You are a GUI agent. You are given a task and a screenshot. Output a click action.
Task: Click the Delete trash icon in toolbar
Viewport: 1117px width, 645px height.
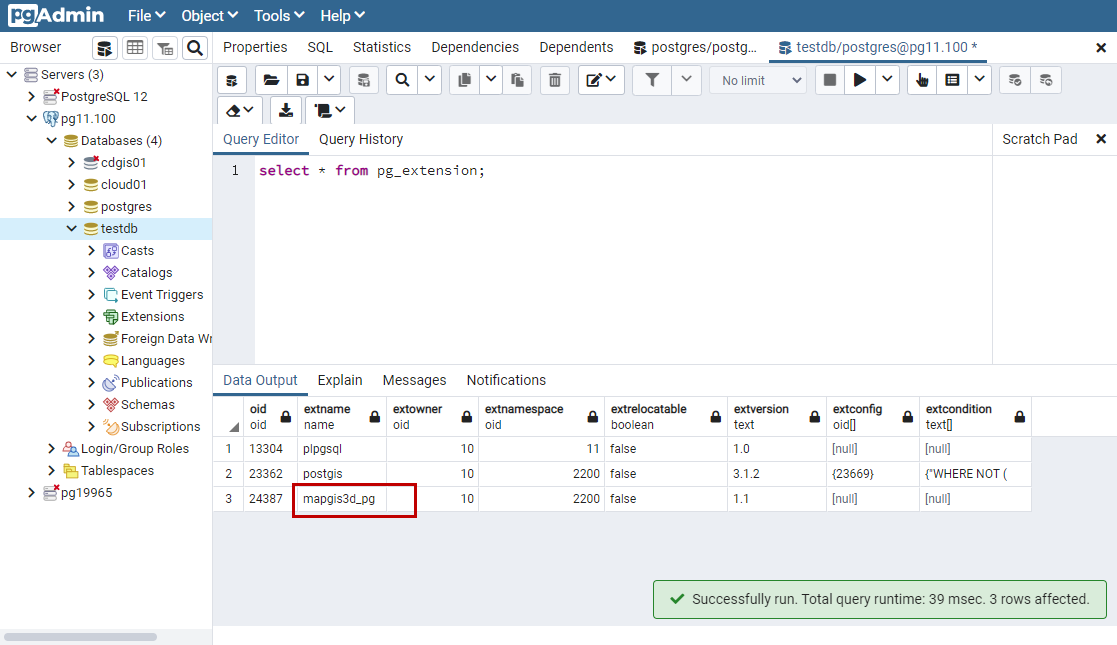[555, 81]
